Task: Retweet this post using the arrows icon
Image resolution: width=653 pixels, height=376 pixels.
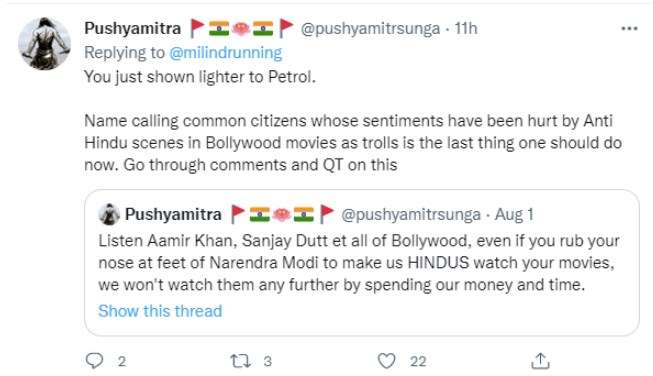Action: [x=241, y=361]
